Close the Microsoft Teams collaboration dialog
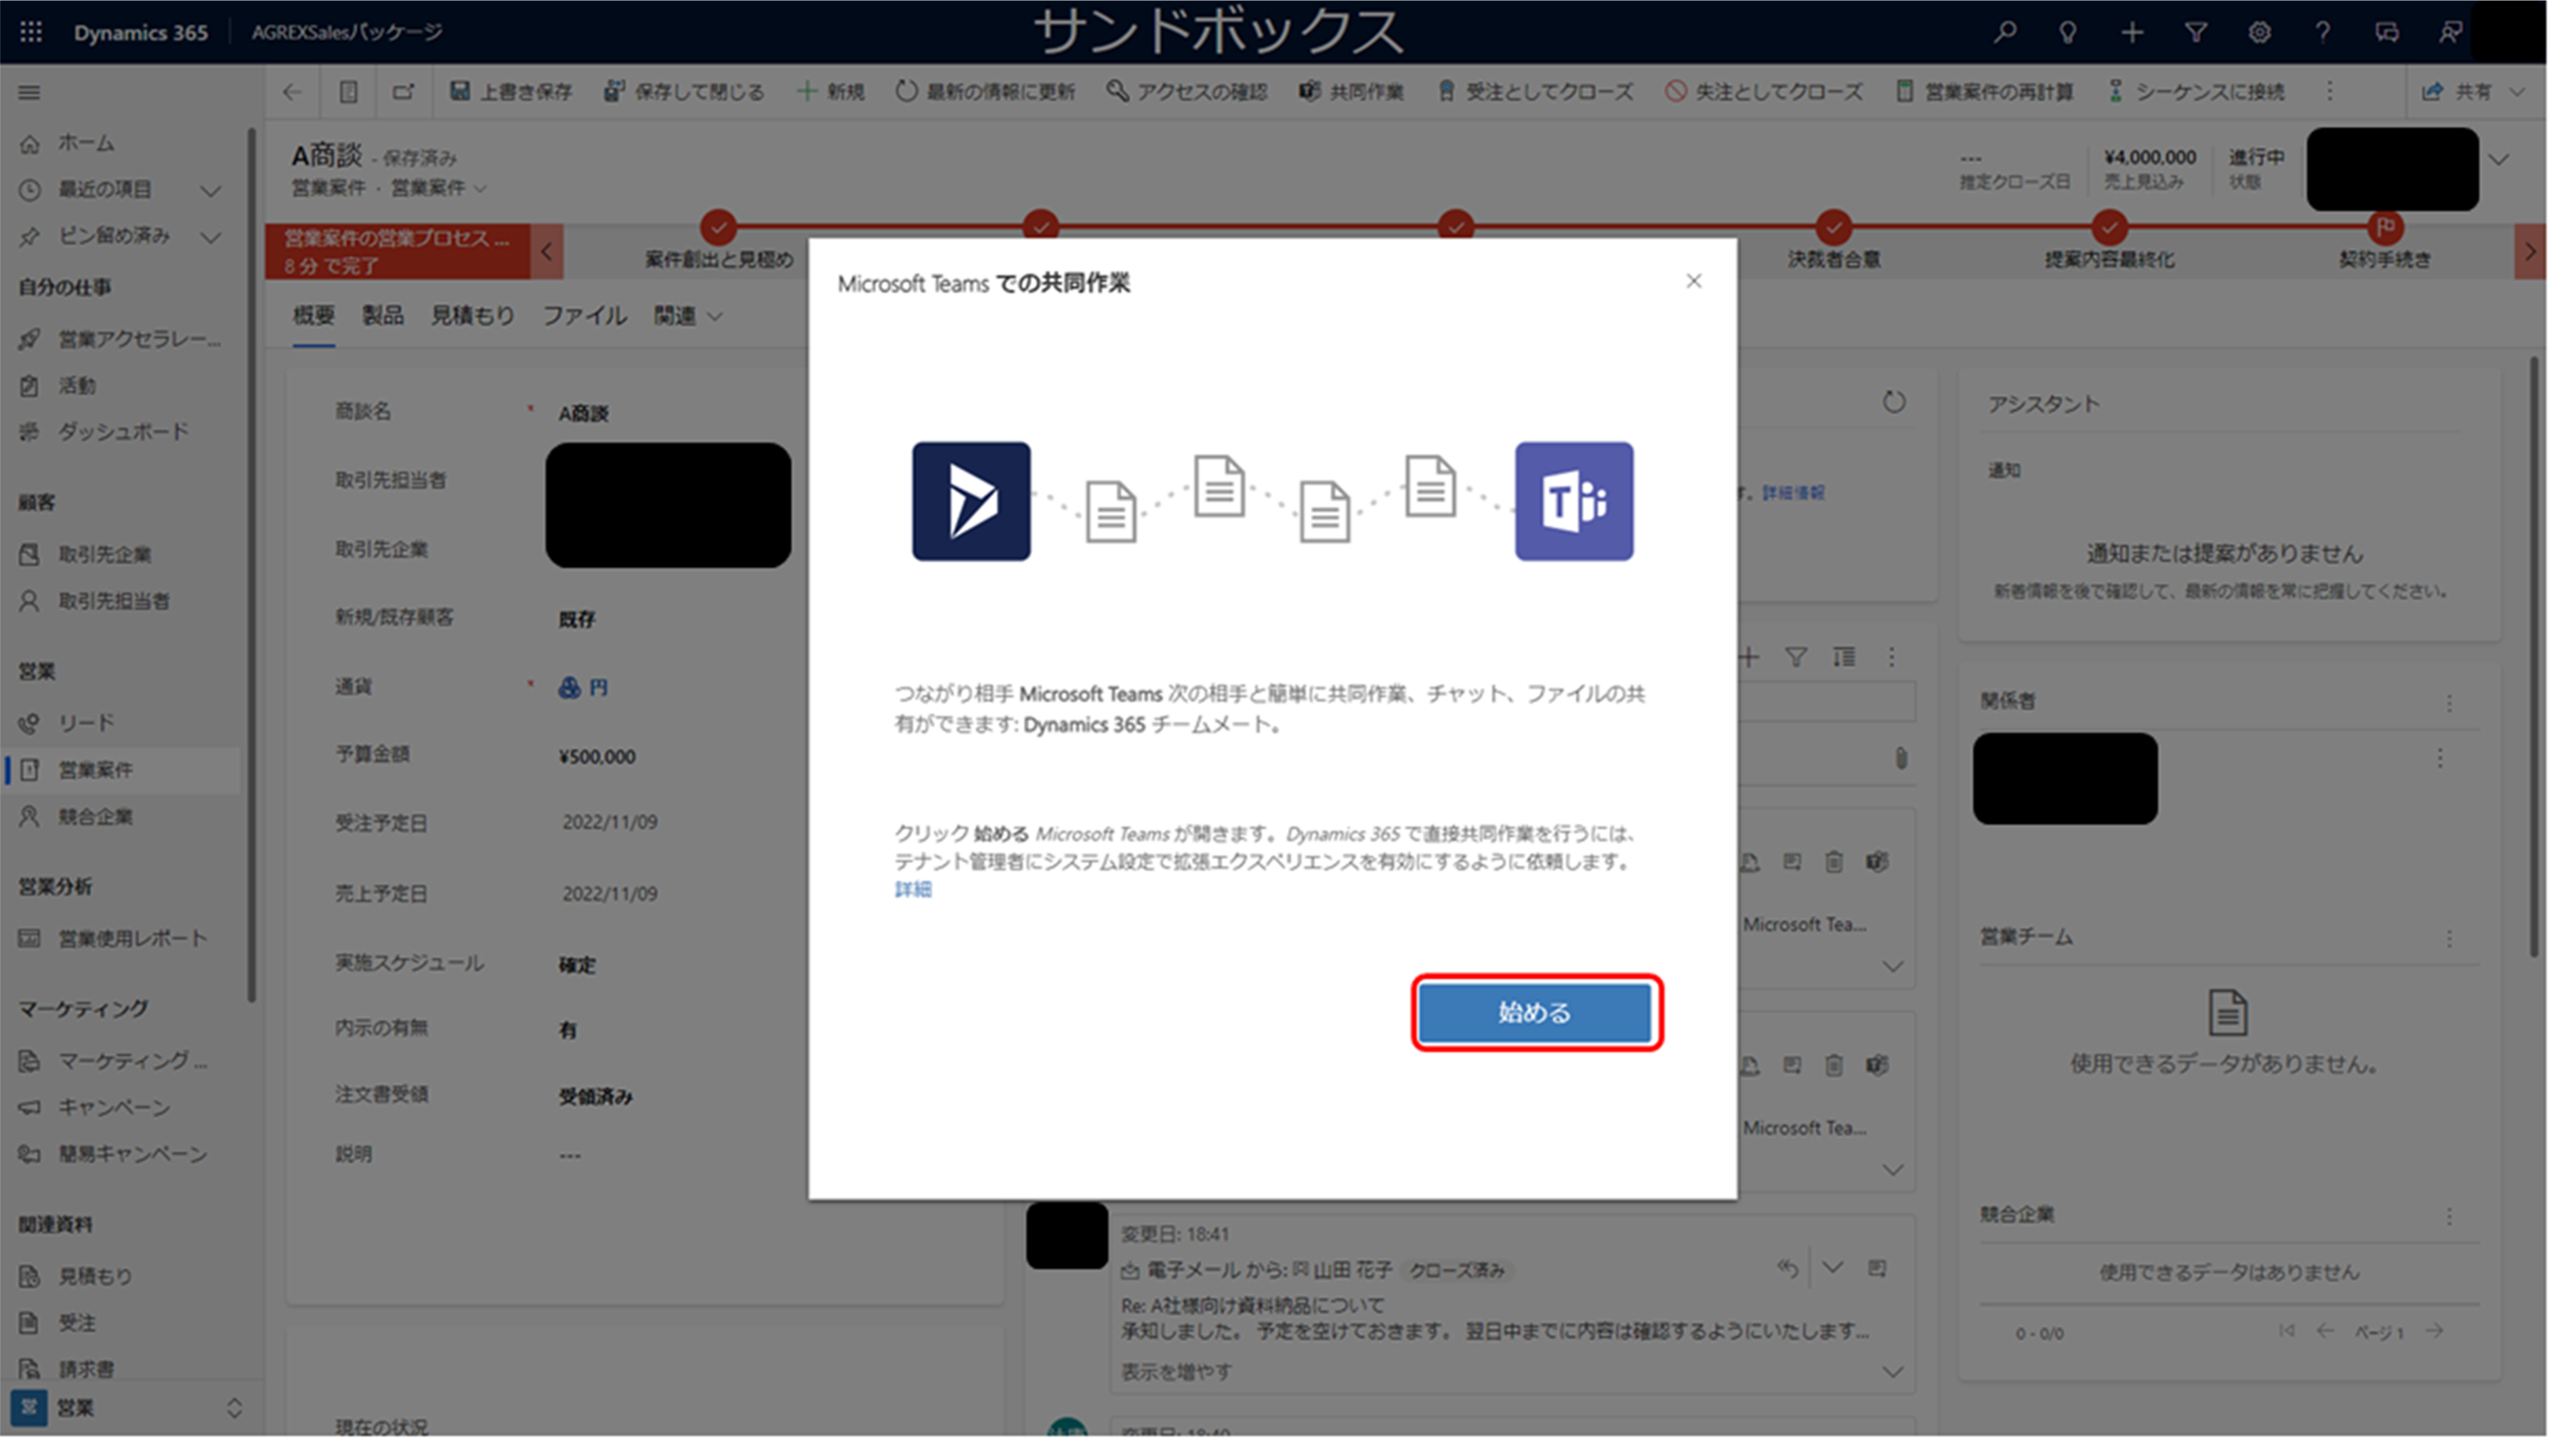The width and height of the screenshot is (2576, 1452). tap(1693, 281)
